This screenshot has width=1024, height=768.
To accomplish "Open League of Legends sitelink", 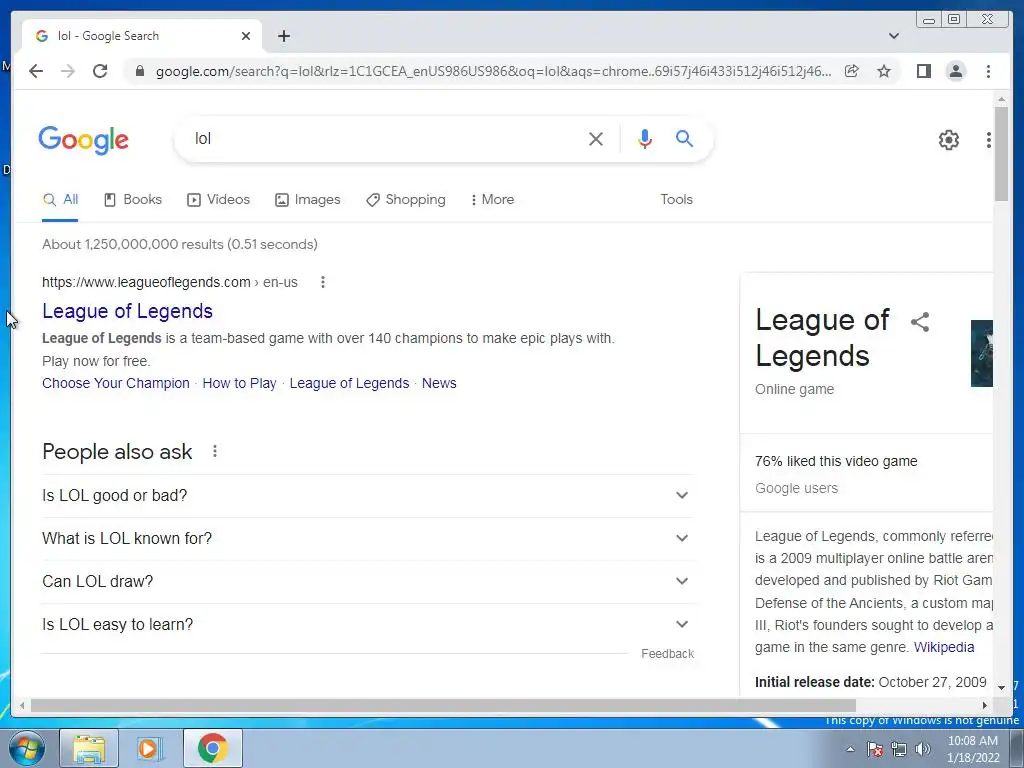I will pyautogui.click(x=349, y=383).
